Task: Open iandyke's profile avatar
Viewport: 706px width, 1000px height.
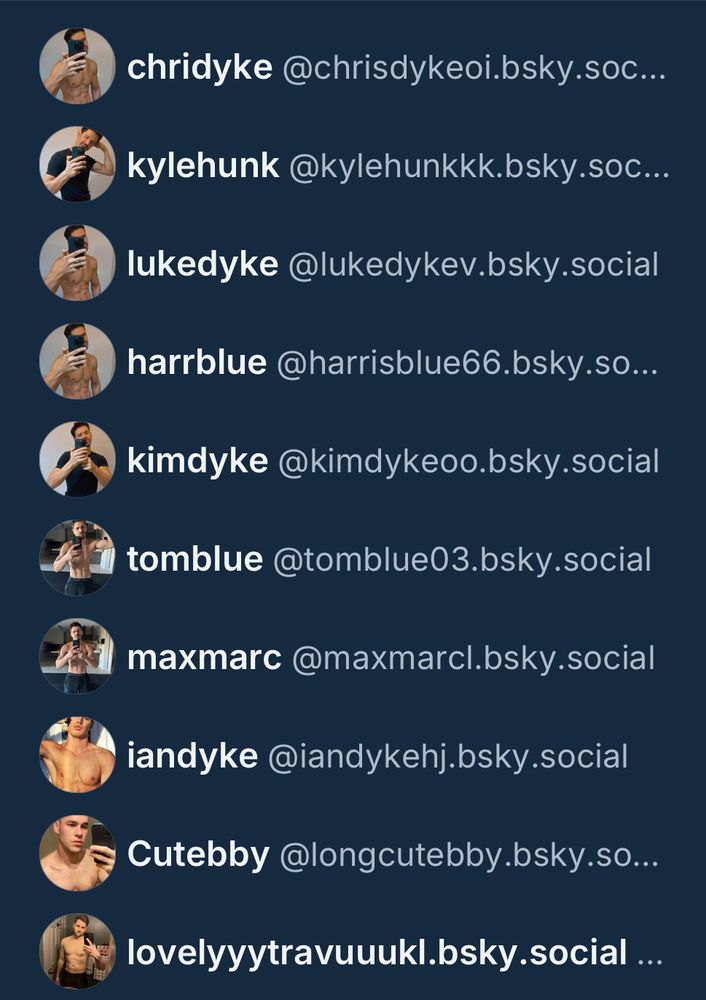Action: pyautogui.click(x=77, y=754)
